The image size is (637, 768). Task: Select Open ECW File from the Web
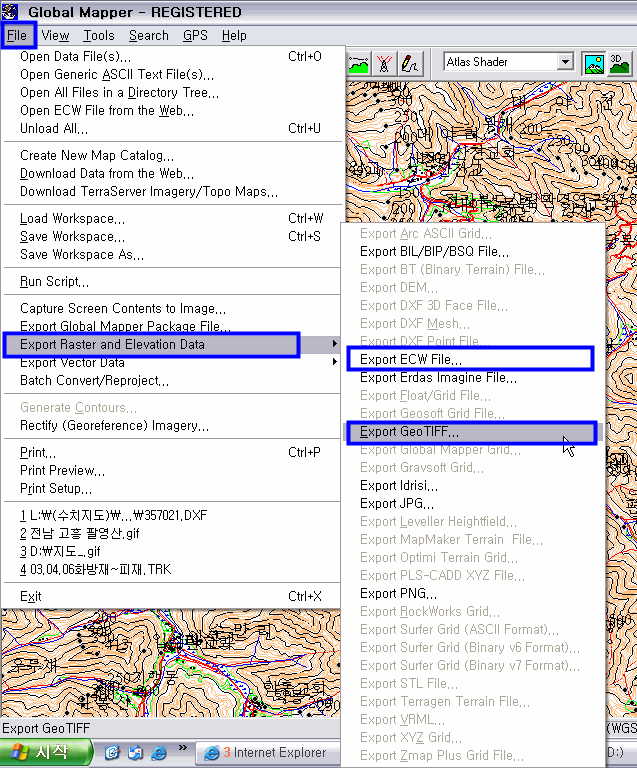pyautogui.click(x=171, y=111)
